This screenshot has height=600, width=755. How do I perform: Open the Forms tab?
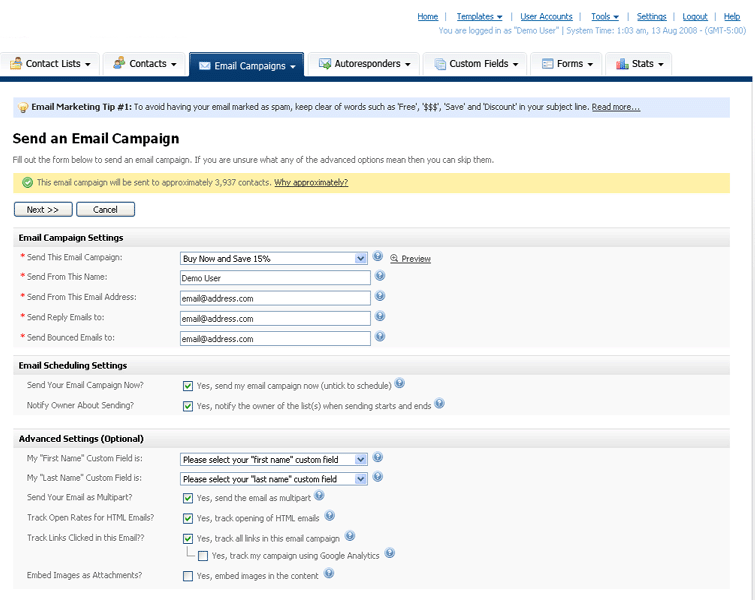(x=566, y=64)
